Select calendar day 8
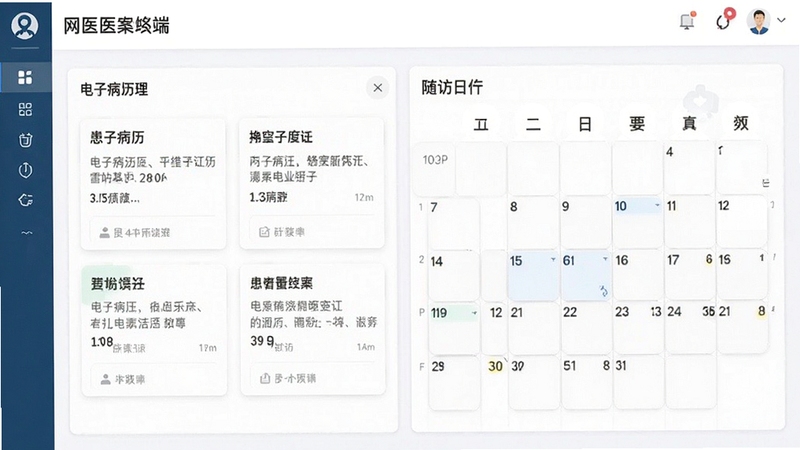 coord(533,222)
